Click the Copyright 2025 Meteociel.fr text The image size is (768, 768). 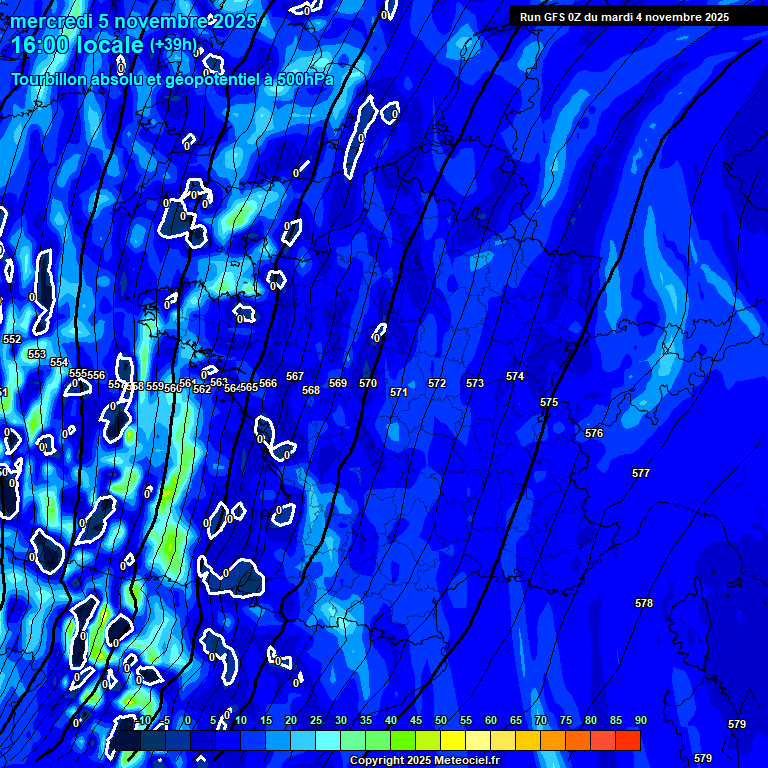click(424, 761)
